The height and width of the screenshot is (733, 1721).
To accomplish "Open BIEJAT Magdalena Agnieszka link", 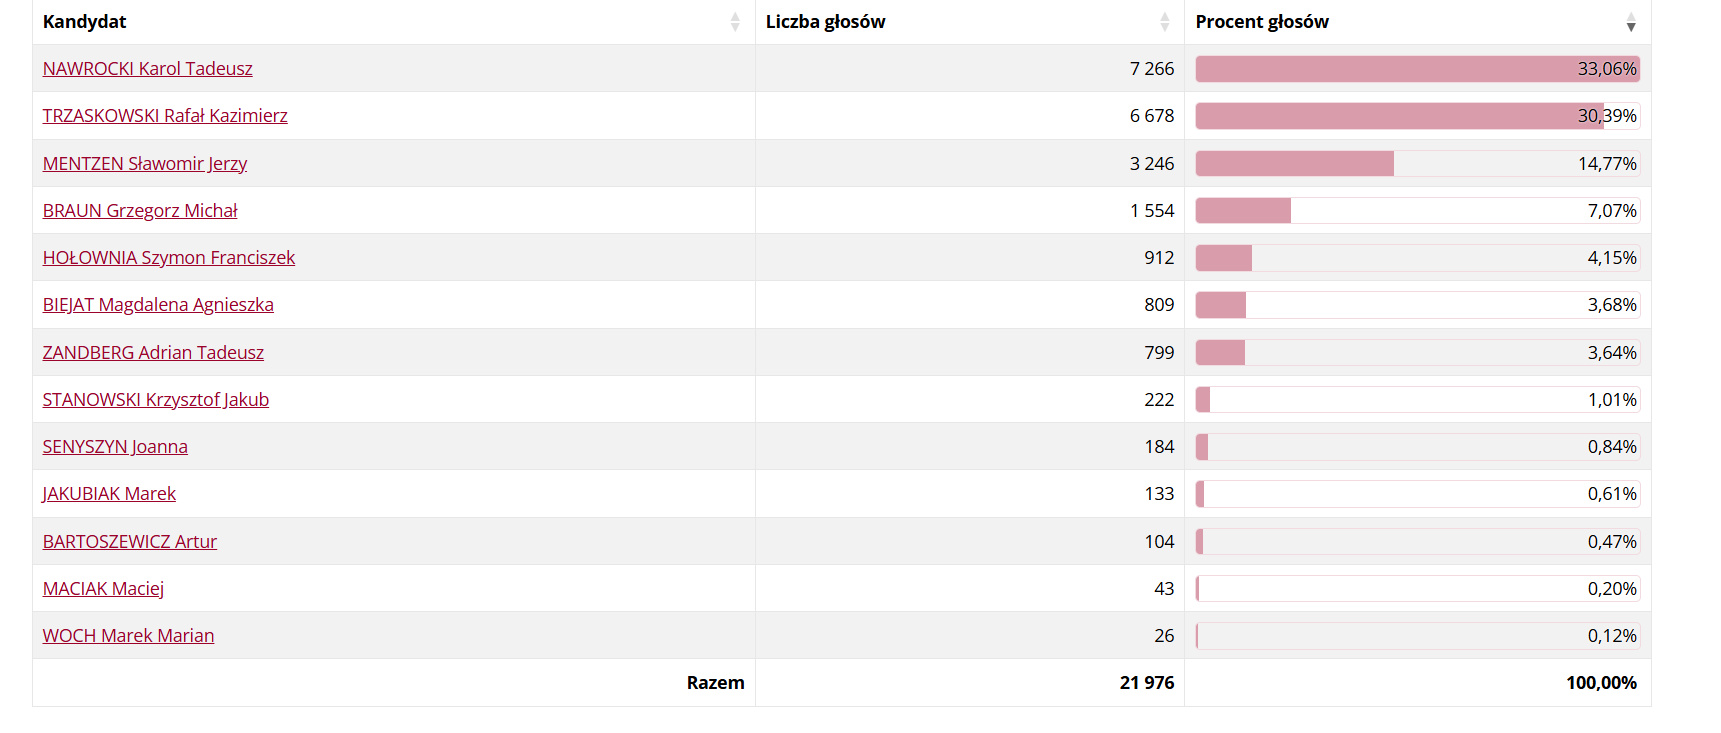I will tap(158, 304).
